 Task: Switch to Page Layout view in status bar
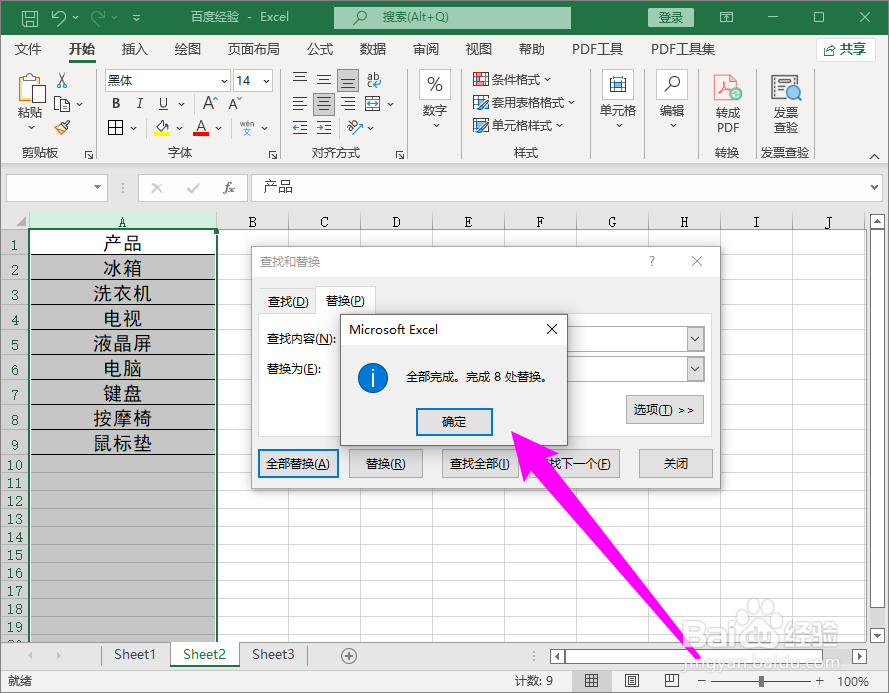coord(632,681)
